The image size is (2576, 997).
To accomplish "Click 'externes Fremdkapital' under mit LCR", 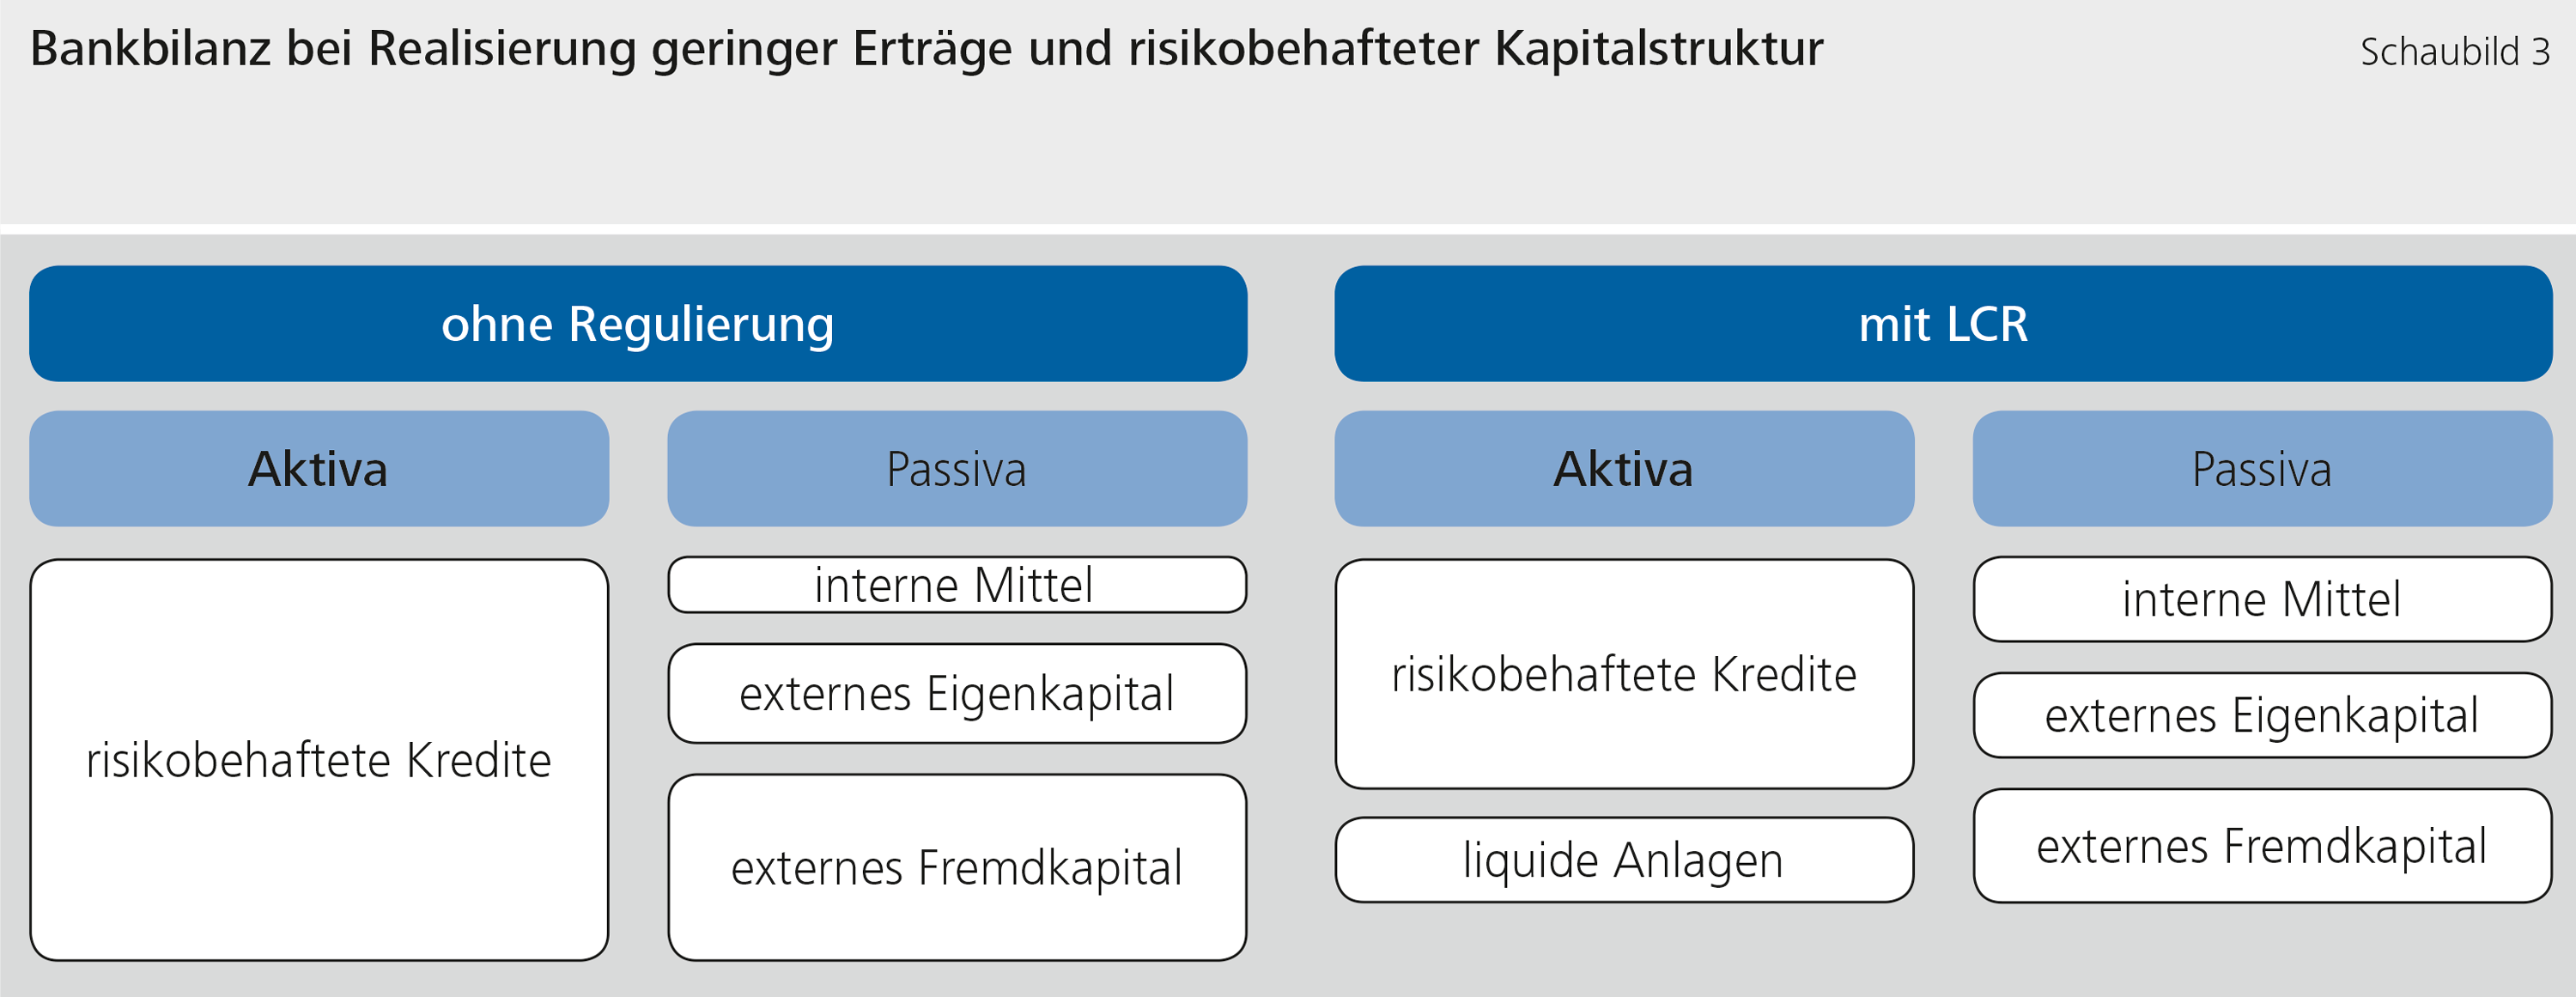I will pyautogui.click(x=2262, y=846).
